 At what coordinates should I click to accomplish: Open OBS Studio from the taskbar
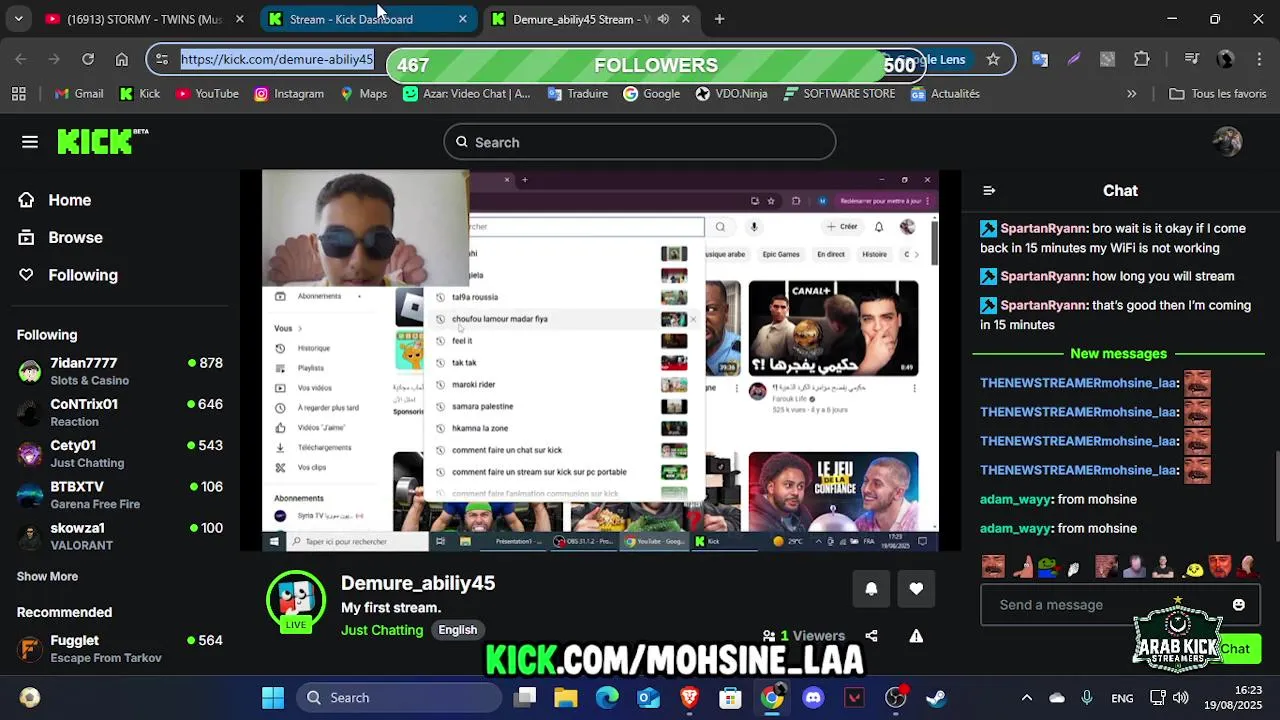(x=896, y=698)
